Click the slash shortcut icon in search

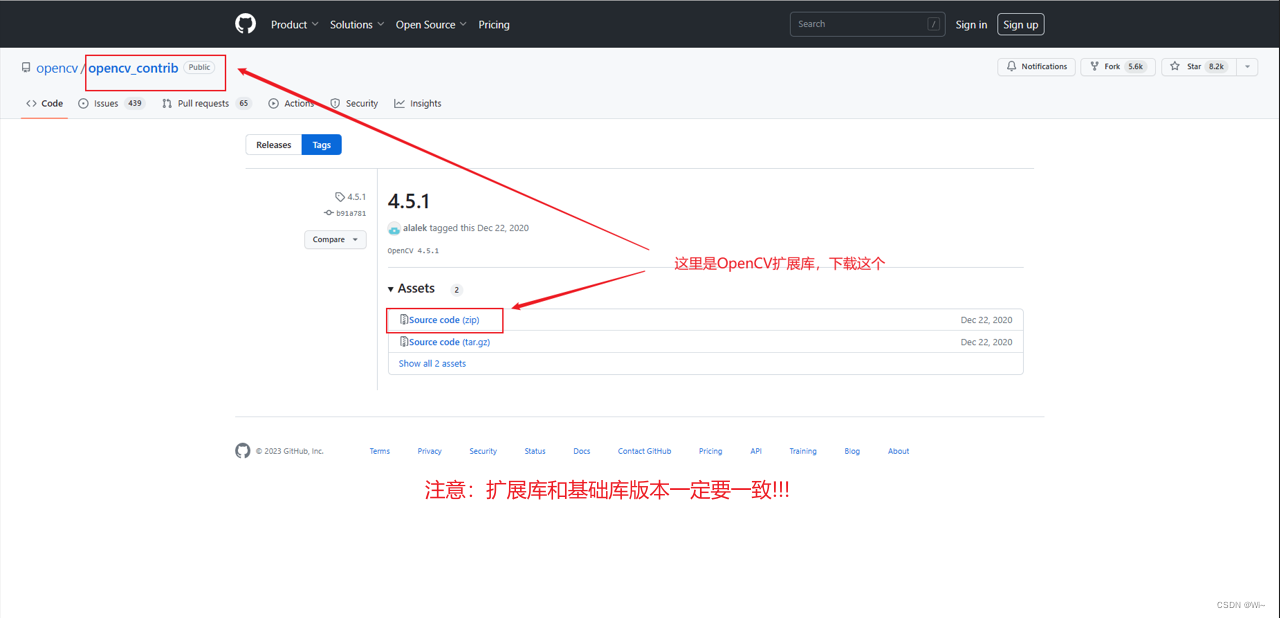(x=933, y=24)
